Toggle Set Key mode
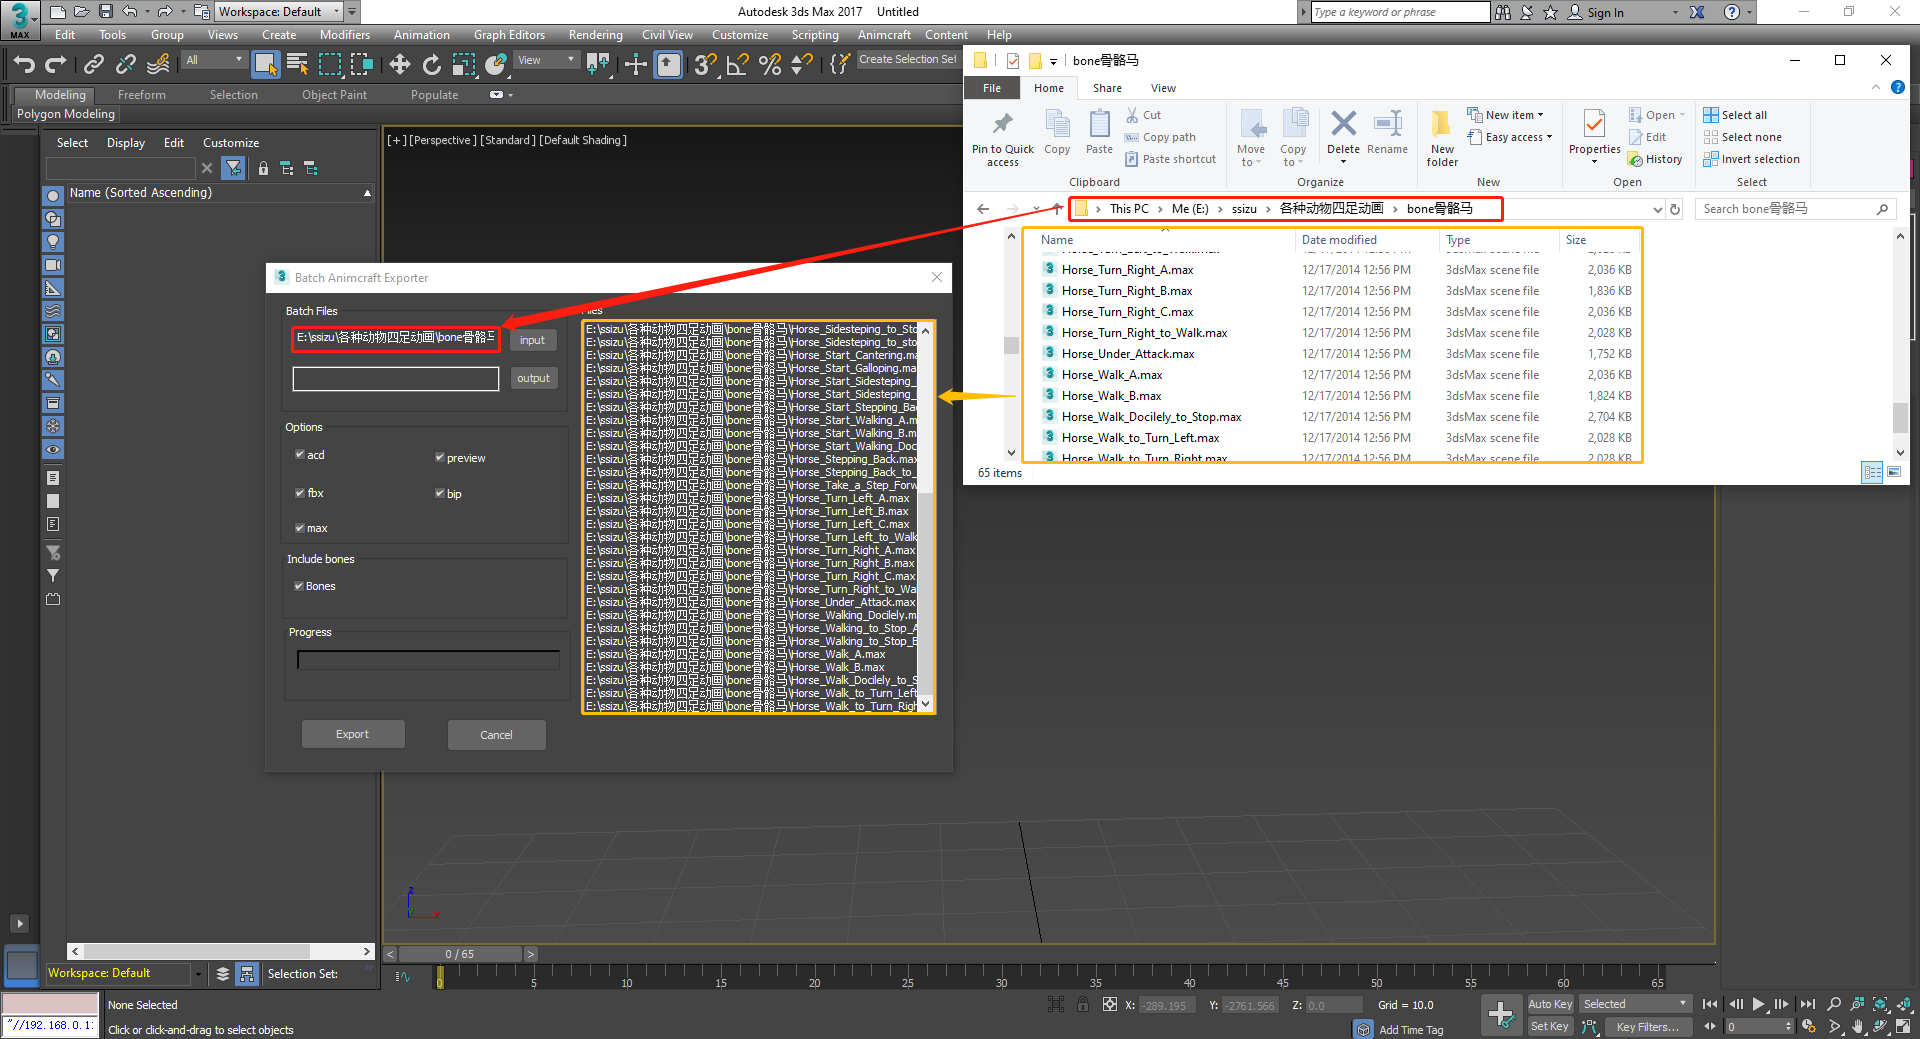The height and width of the screenshot is (1039, 1920). click(1550, 1026)
